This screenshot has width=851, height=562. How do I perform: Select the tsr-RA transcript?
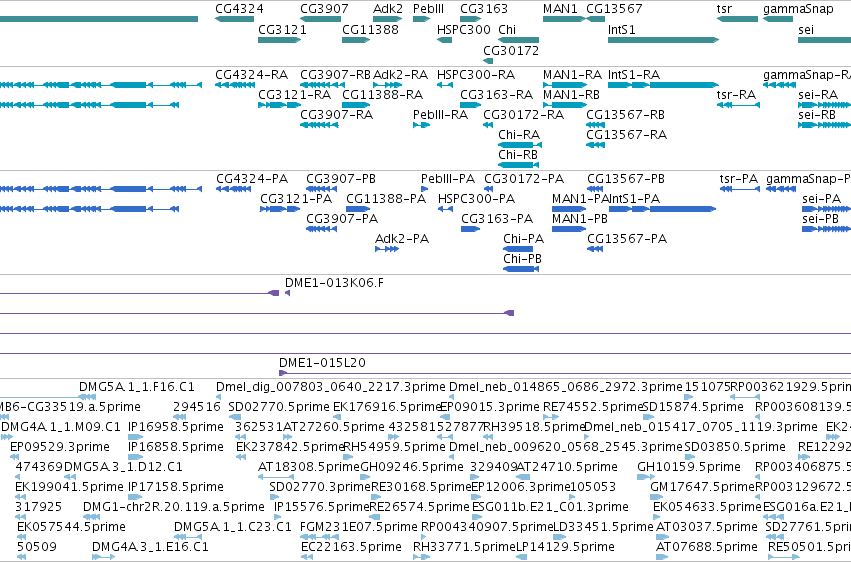[x=738, y=105]
